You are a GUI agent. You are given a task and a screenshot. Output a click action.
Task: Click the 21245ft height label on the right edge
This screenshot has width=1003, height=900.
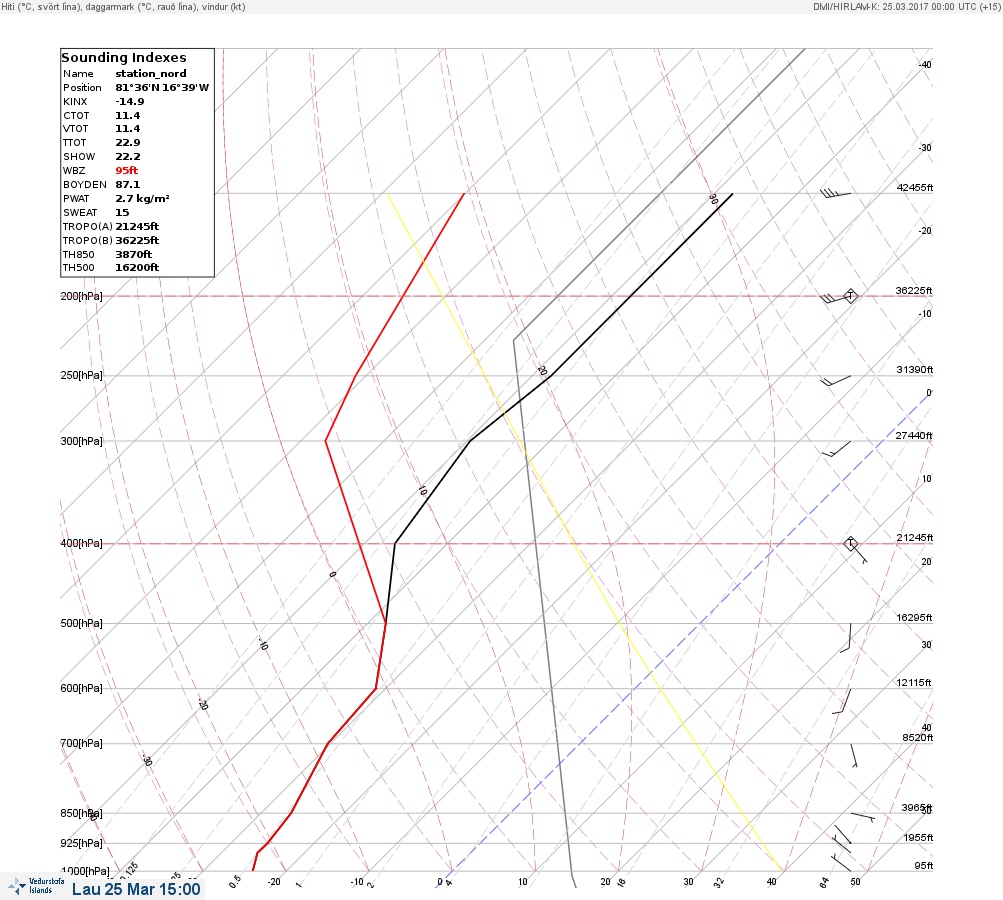(915, 538)
